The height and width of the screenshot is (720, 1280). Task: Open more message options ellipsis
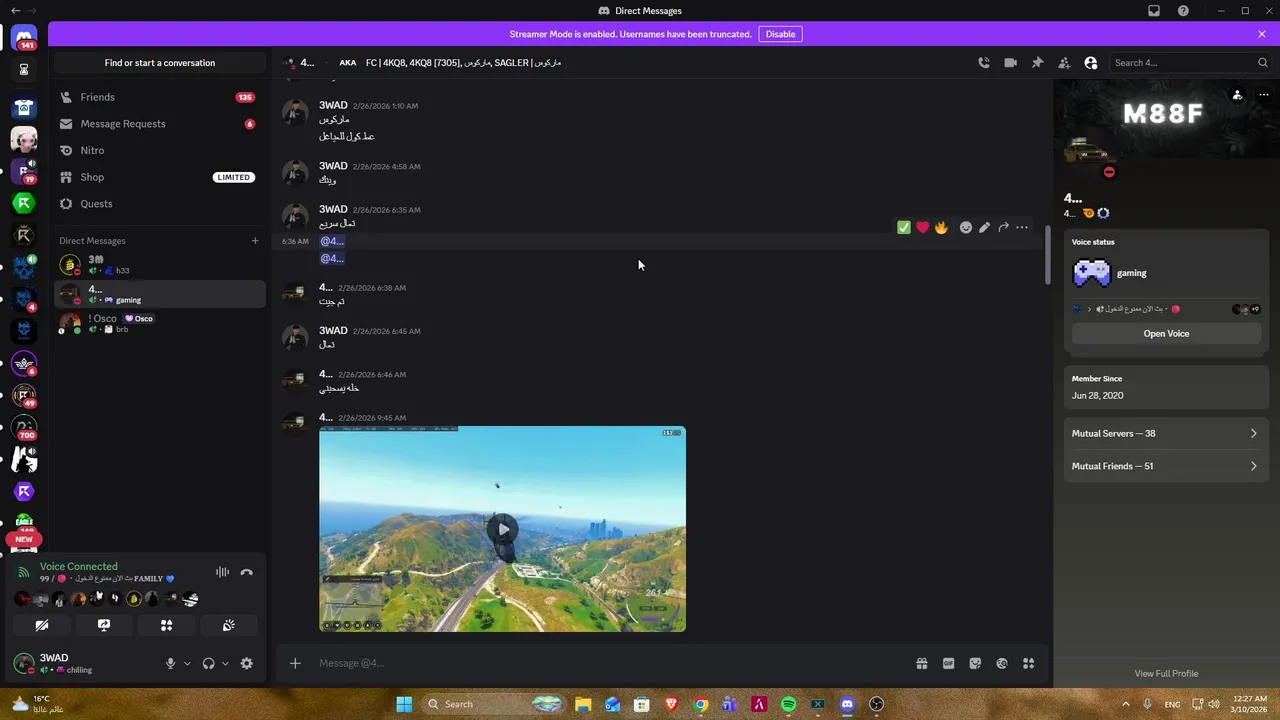(1022, 227)
